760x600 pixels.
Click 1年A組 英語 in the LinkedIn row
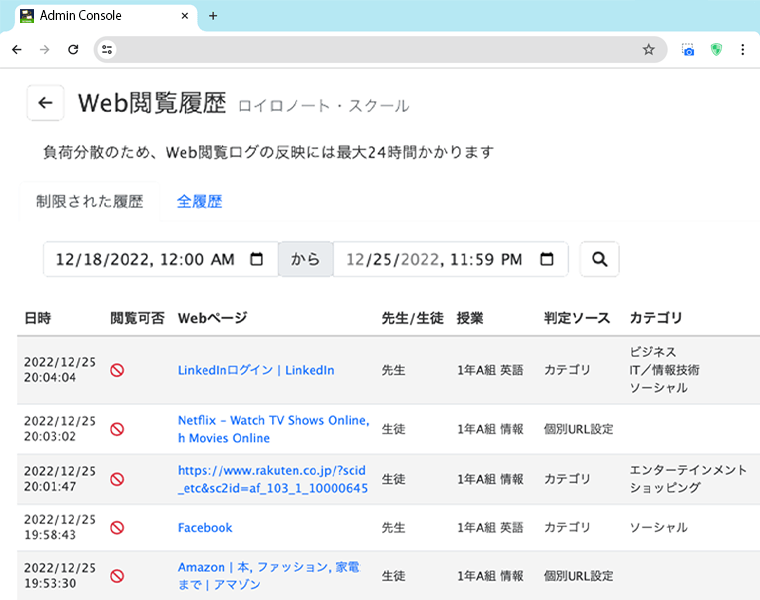pyautogui.click(x=490, y=370)
